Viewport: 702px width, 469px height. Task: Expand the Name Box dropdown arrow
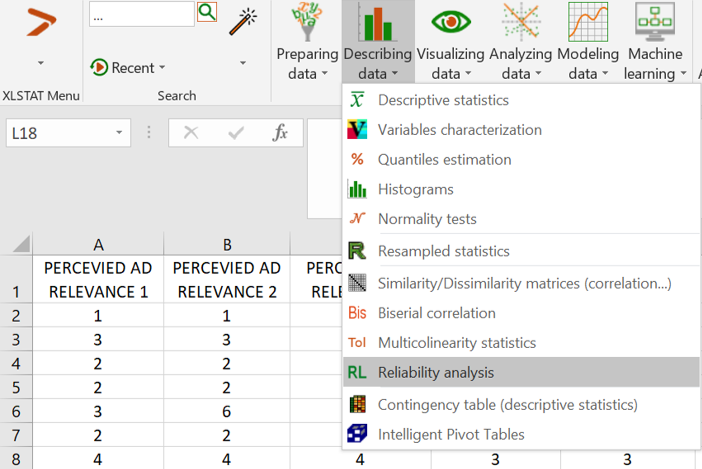(119, 132)
